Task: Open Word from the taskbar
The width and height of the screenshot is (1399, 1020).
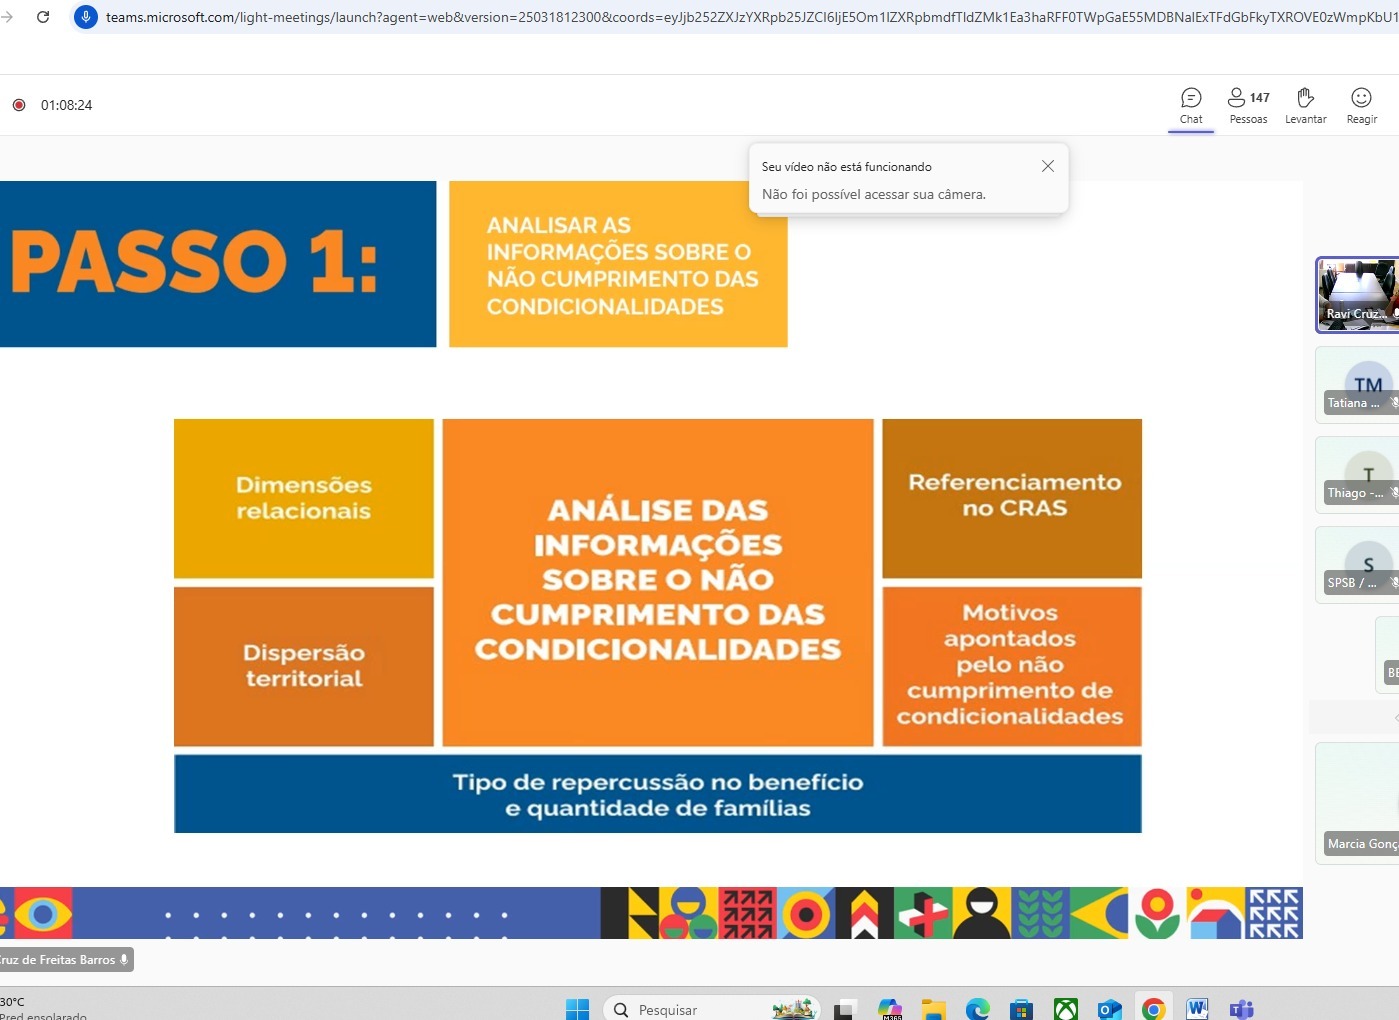Action: [1197, 1009]
